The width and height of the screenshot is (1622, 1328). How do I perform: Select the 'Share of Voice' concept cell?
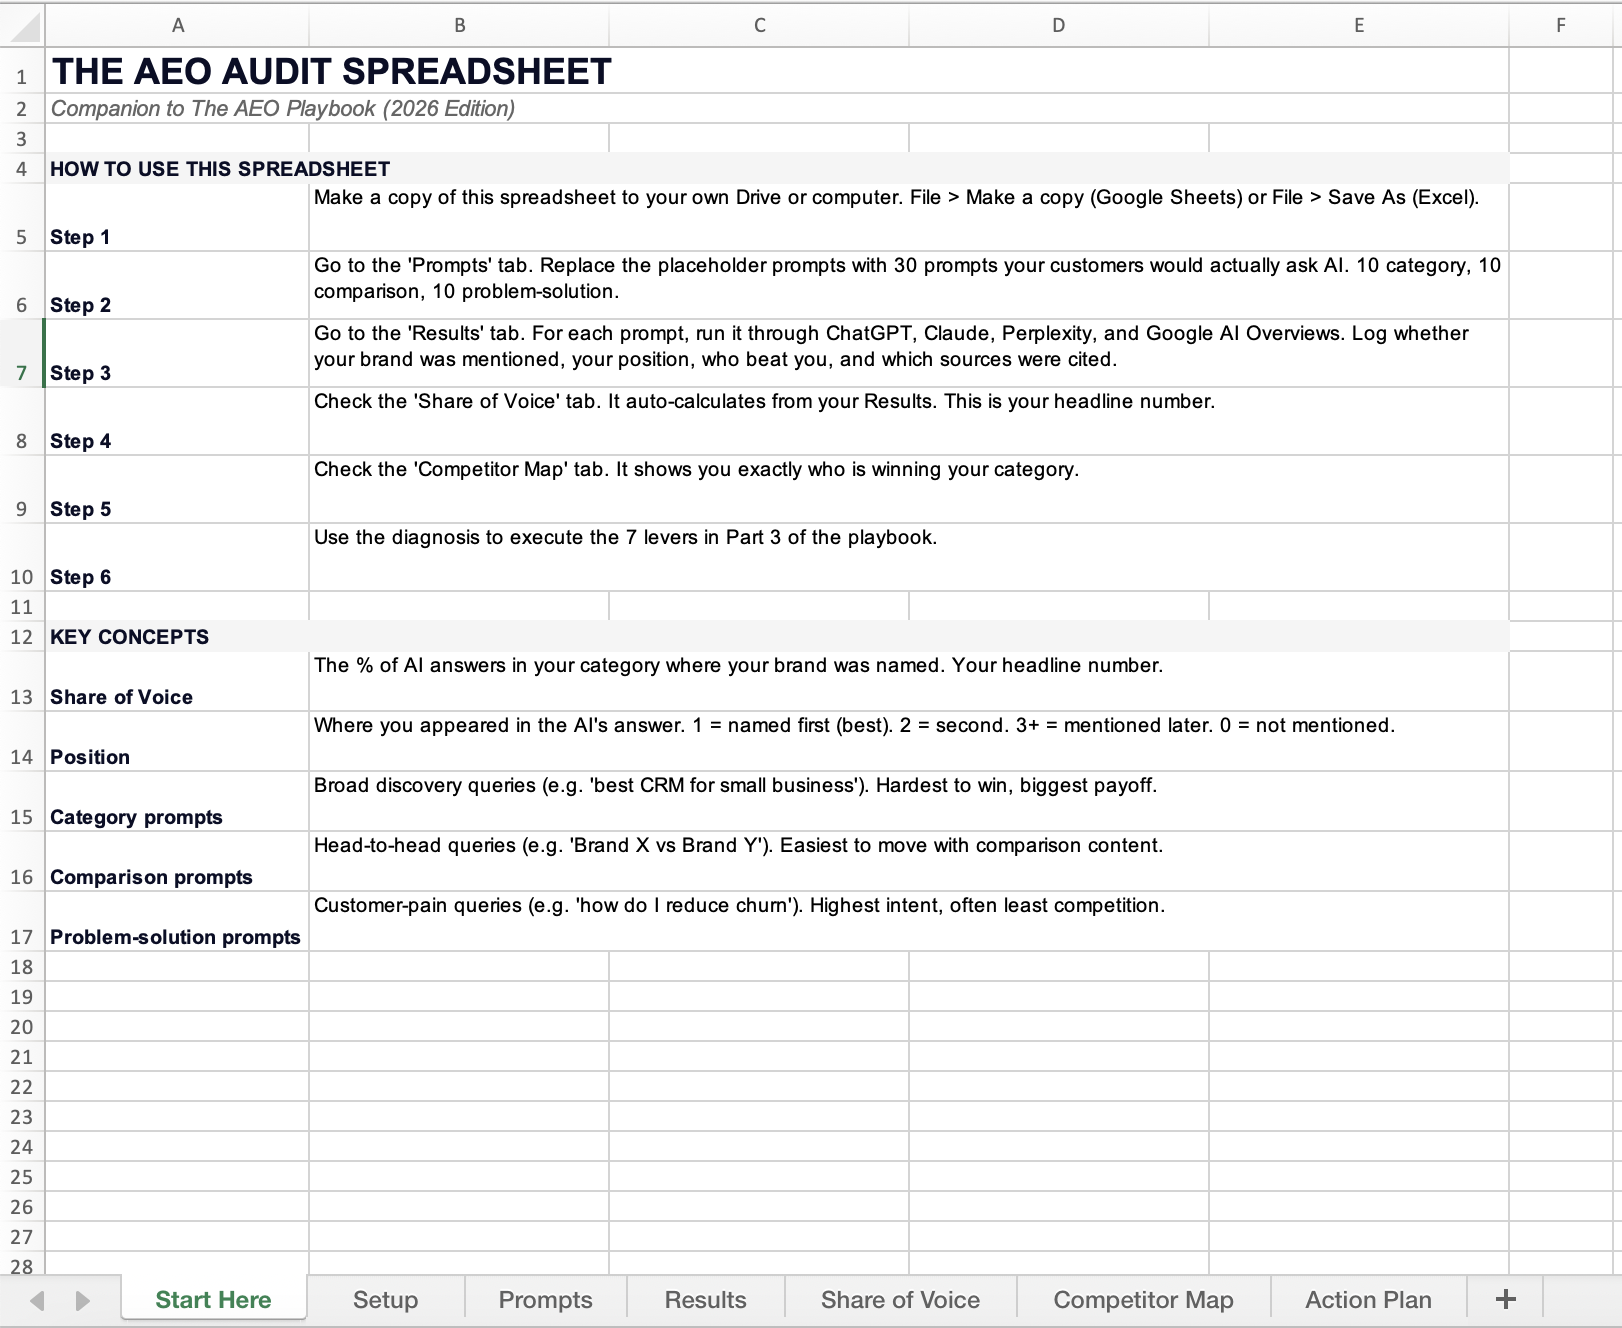(177, 681)
